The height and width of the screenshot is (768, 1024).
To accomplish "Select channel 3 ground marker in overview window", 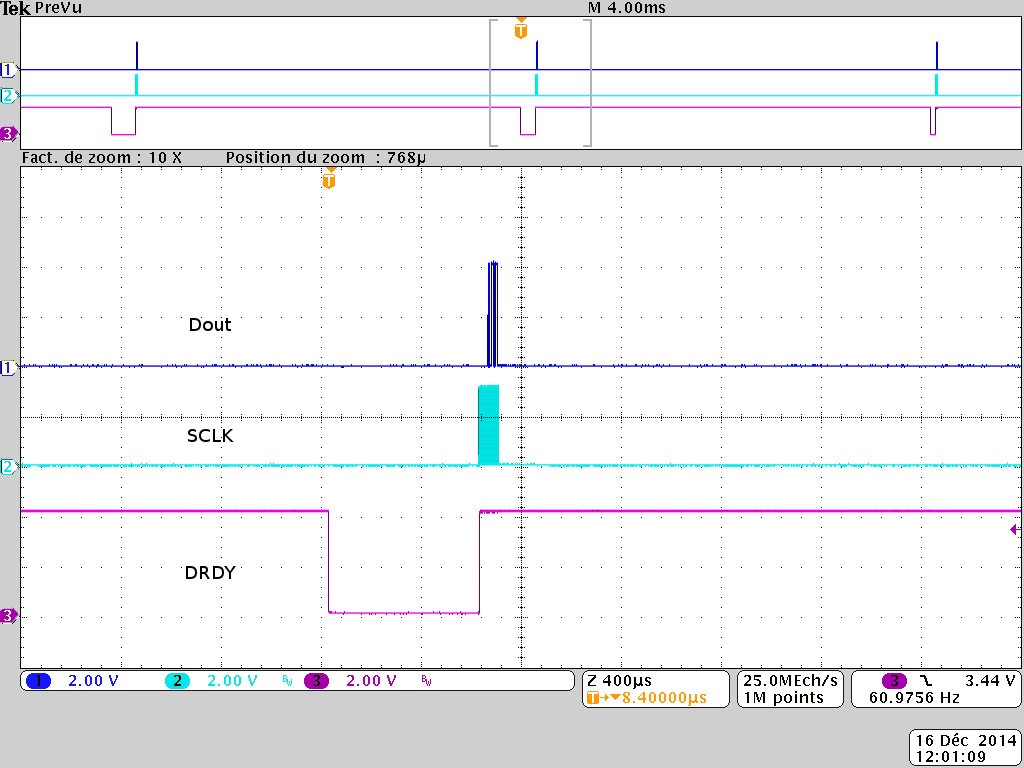I will tap(8, 134).
